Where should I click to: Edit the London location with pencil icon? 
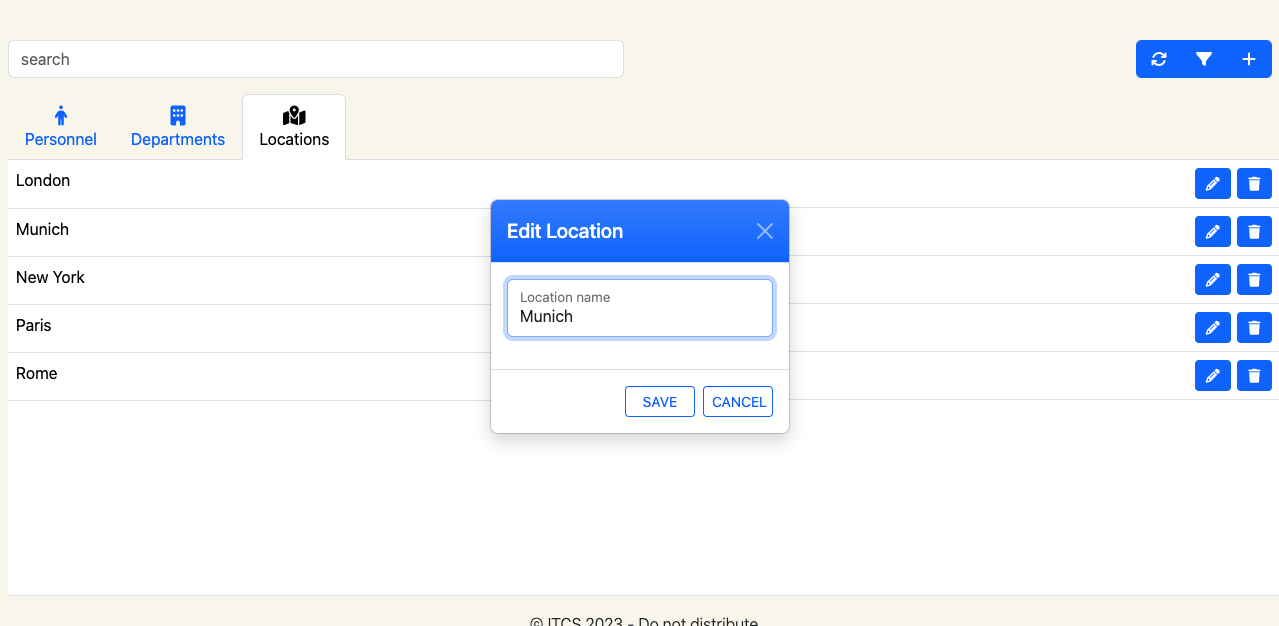(x=1213, y=184)
